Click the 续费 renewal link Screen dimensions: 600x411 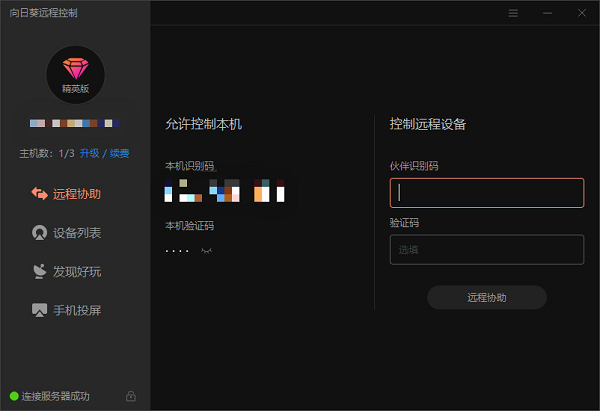pos(119,153)
